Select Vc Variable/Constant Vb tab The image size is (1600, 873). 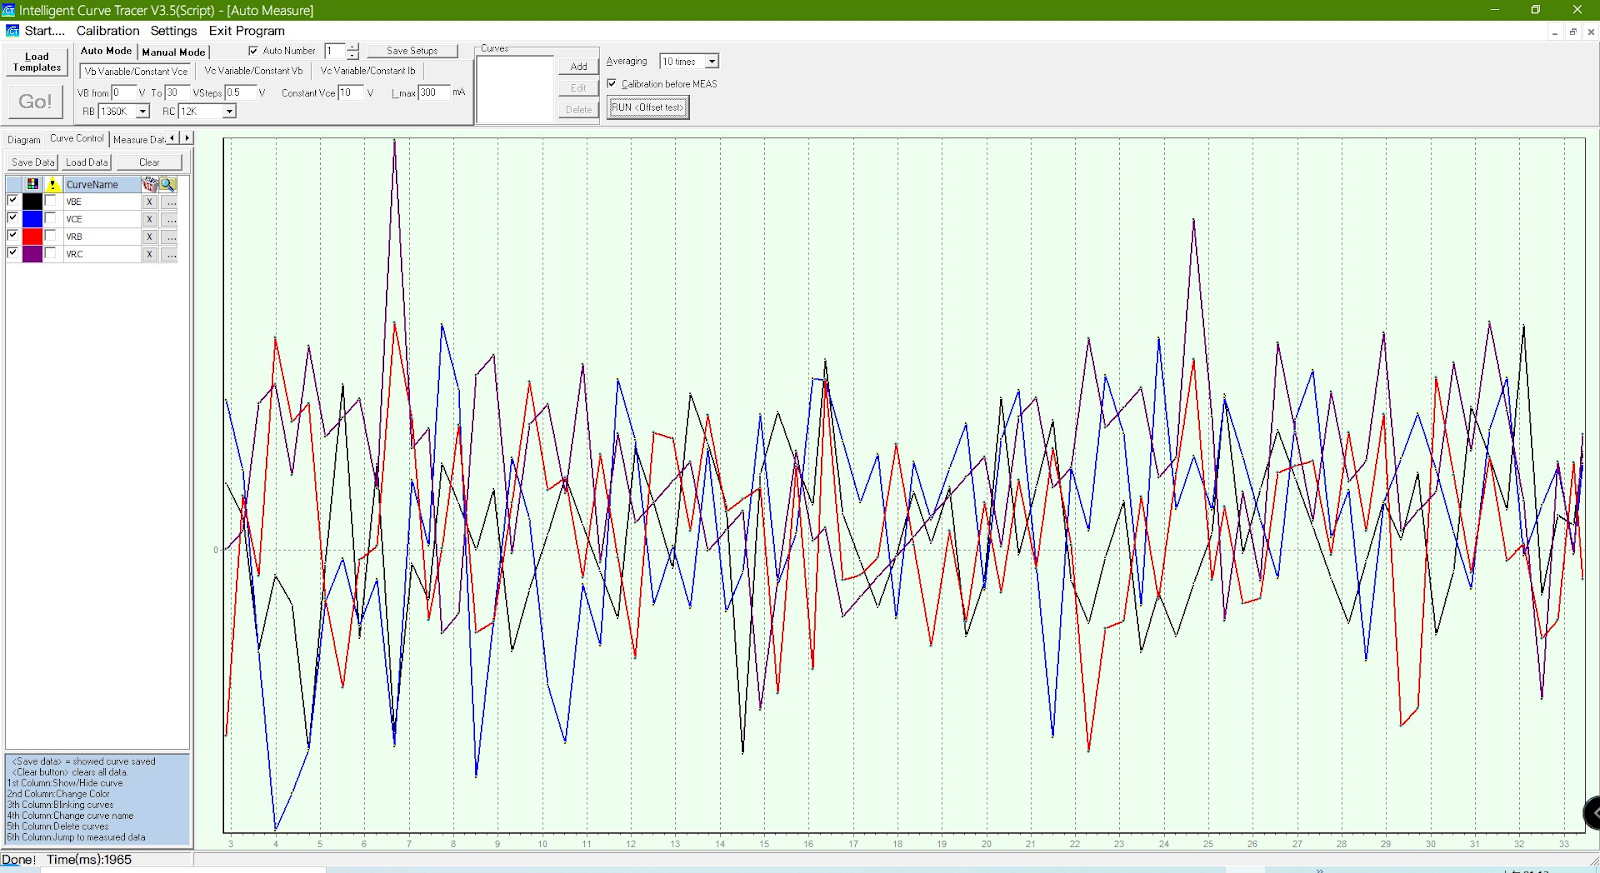pyautogui.click(x=254, y=71)
